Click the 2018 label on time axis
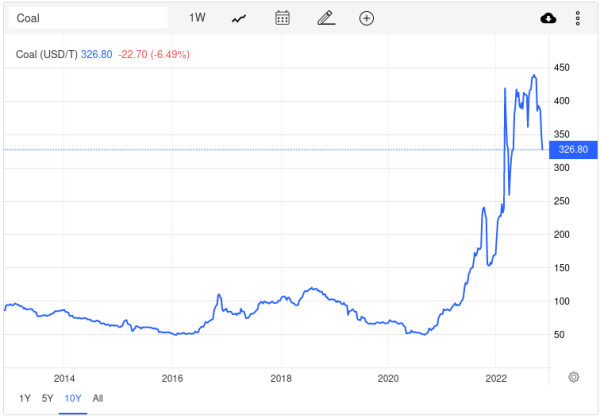This screenshot has width=600, height=416. click(x=281, y=378)
